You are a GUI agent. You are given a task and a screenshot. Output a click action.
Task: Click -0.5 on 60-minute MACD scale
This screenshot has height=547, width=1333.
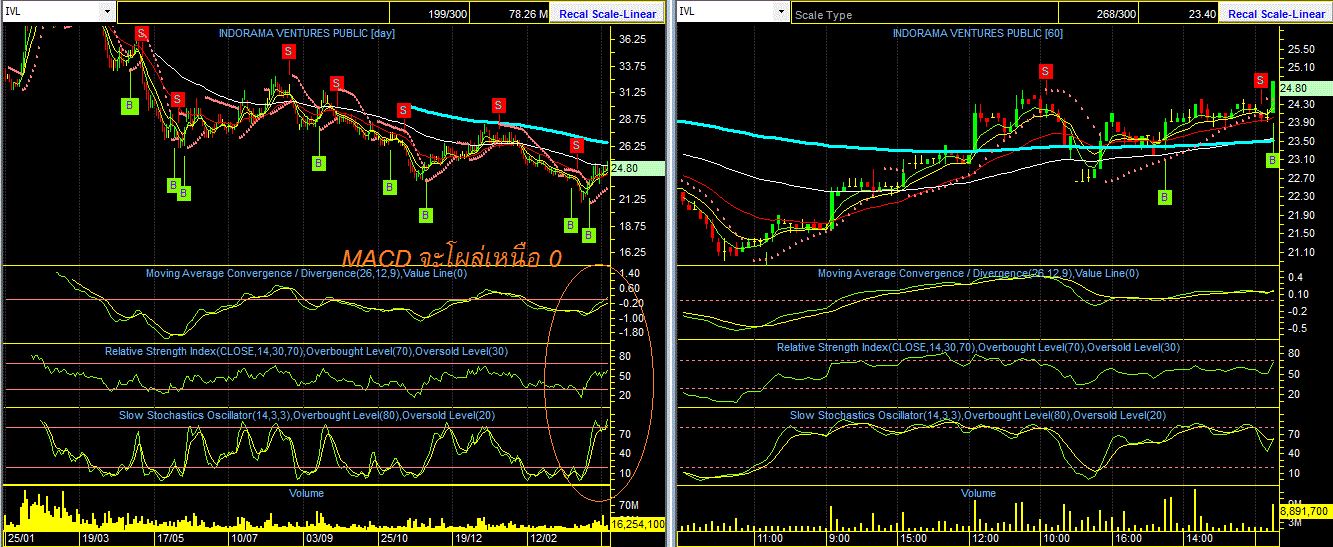tap(1299, 329)
